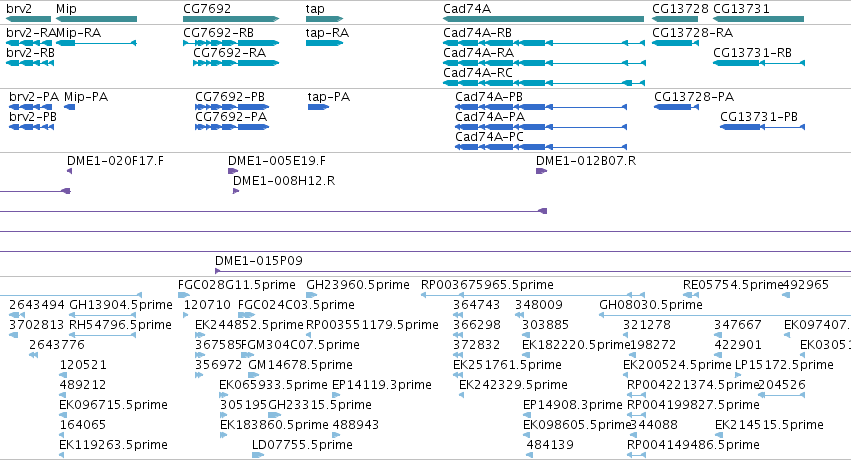This screenshot has height=460, width=851.
Task: Click protein tap-PA
Action: pyautogui.click(x=319, y=107)
